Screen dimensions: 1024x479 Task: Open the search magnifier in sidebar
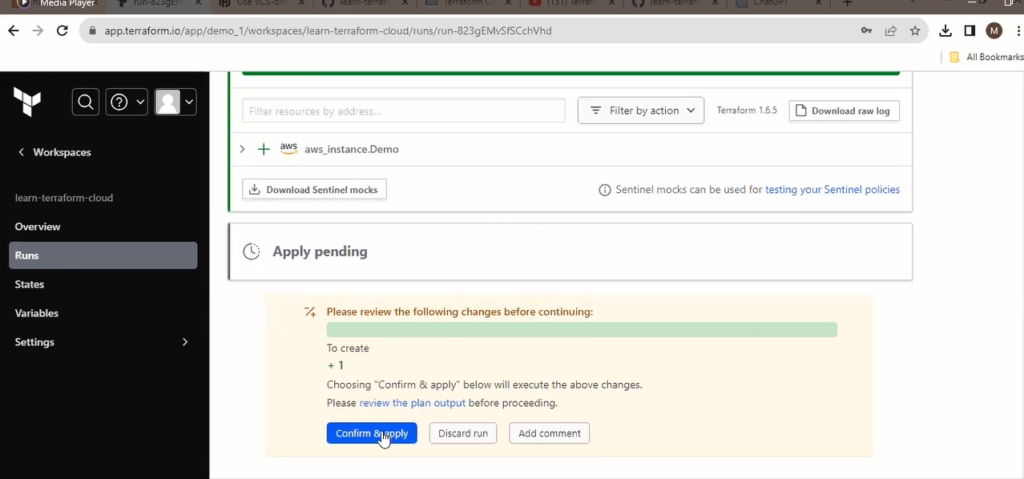point(86,102)
